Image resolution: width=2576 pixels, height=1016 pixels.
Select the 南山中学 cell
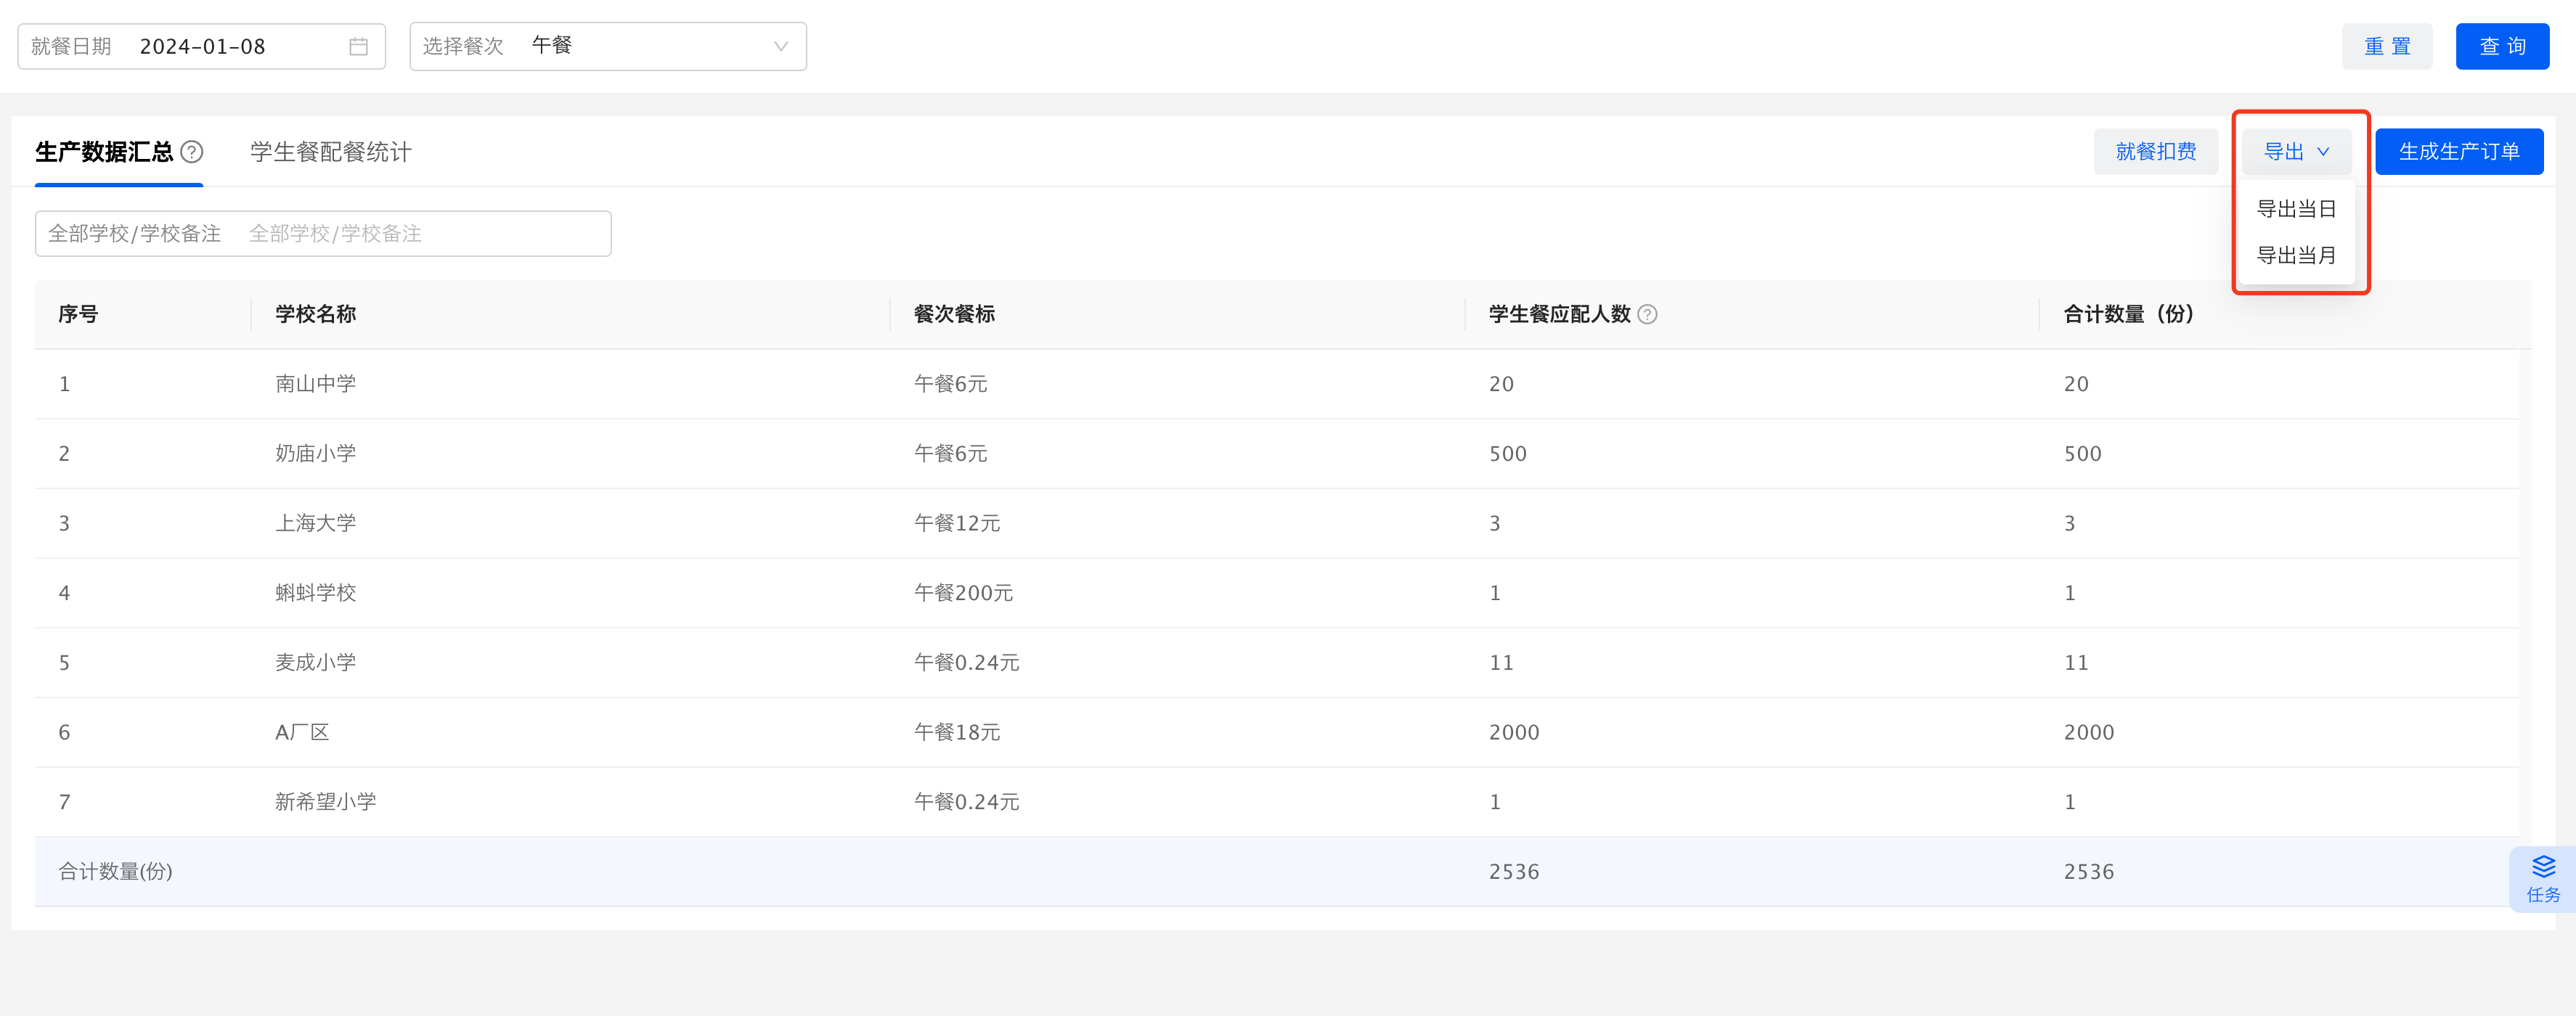pyautogui.click(x=316, y=384)
